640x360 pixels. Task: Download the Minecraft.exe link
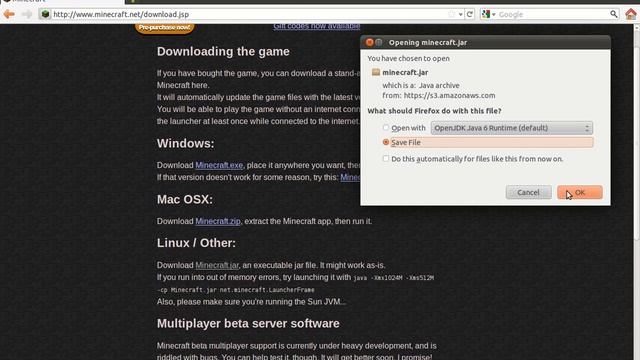click(x=219, y=165)
